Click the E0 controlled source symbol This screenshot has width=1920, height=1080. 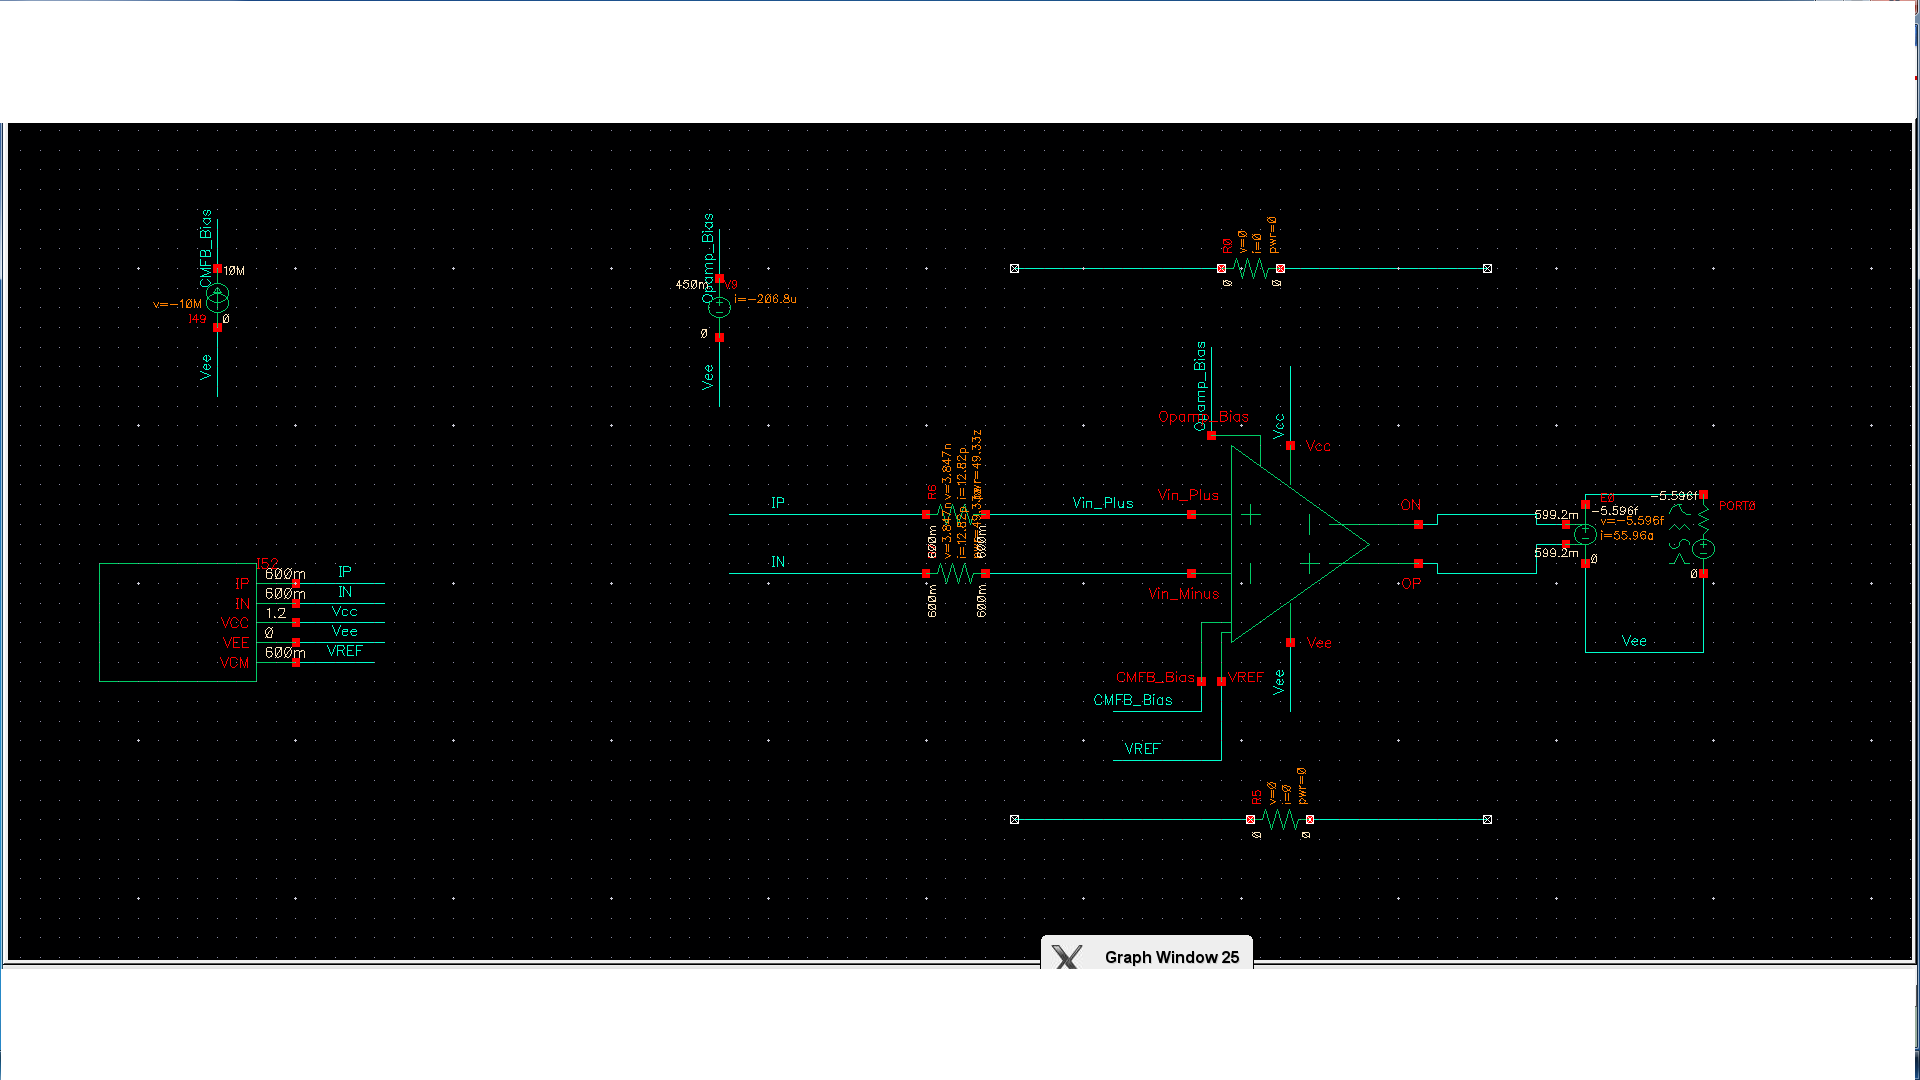1585,534
